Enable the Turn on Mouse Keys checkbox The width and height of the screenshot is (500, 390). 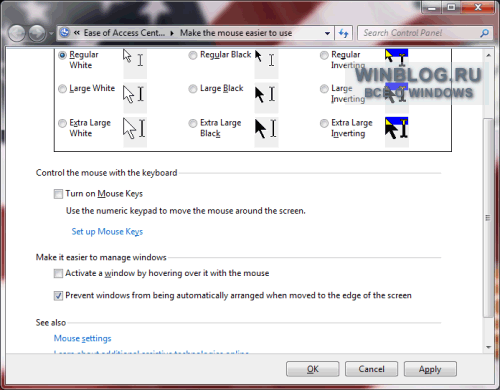[58, 194]
